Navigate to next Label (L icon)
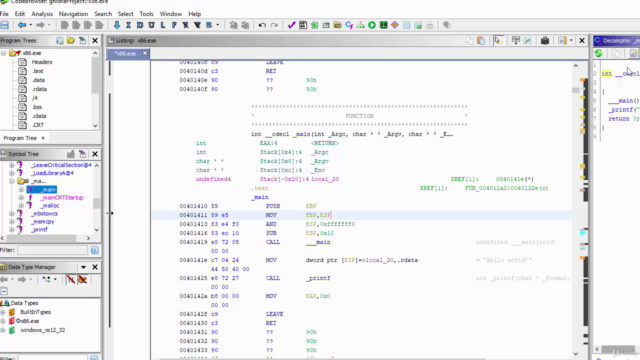This screenshot has height=360, width=640. point(162,25)
